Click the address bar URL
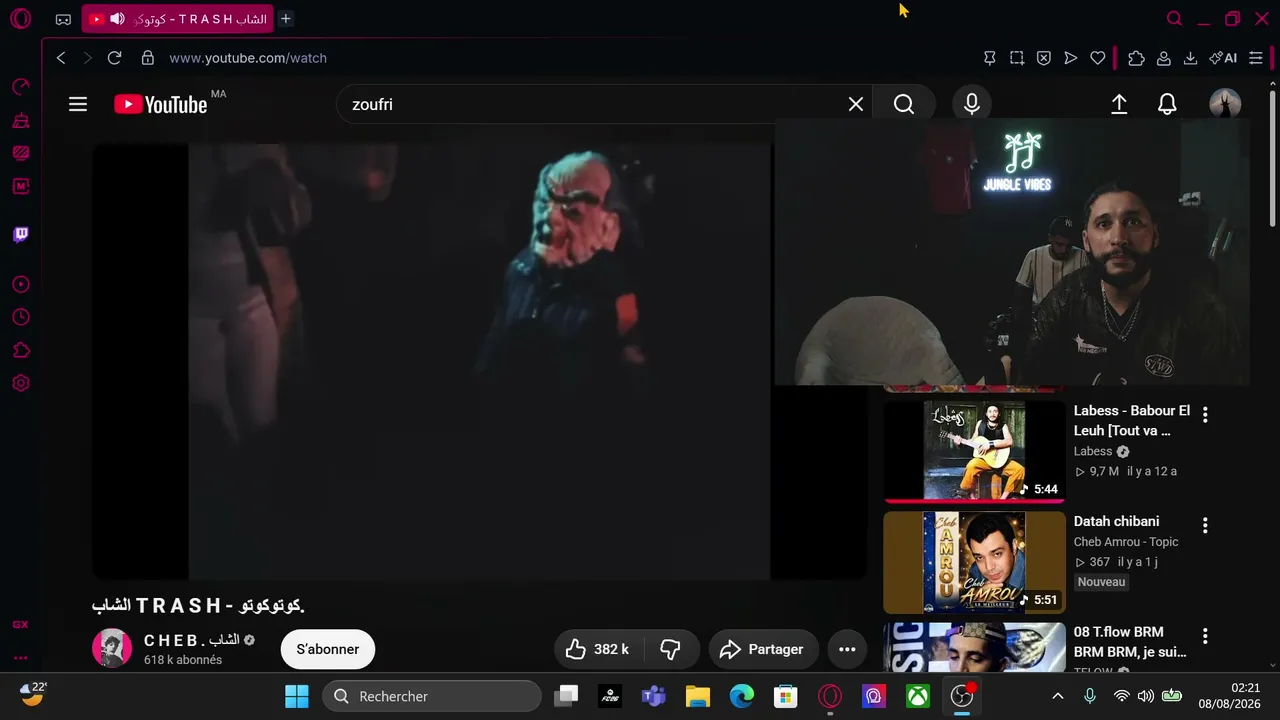This screenshot has width=1280, height=720. pos(248,58)
